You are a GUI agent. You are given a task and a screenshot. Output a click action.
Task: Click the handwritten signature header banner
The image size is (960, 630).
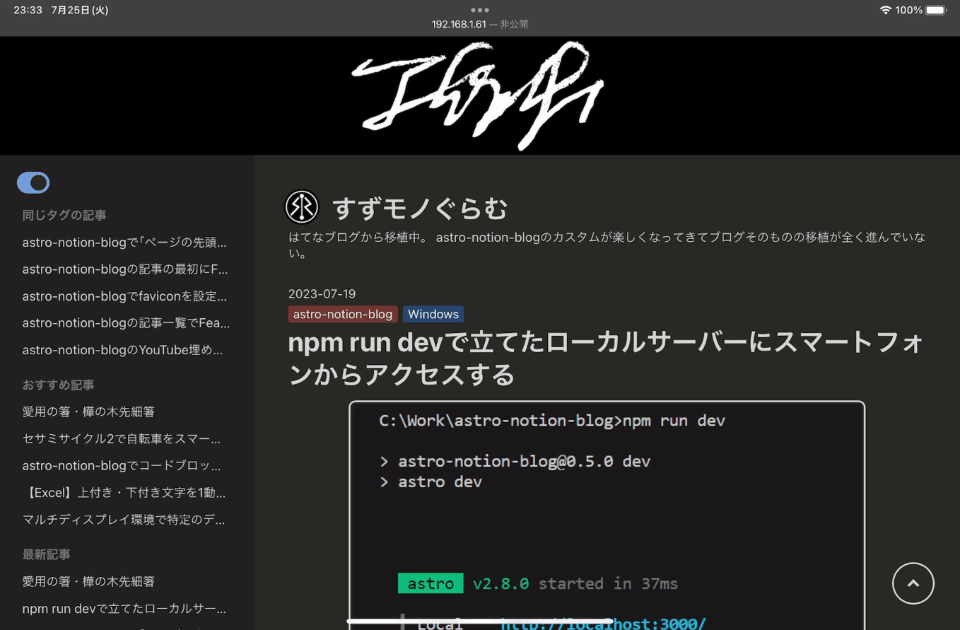tap(478, 95)
